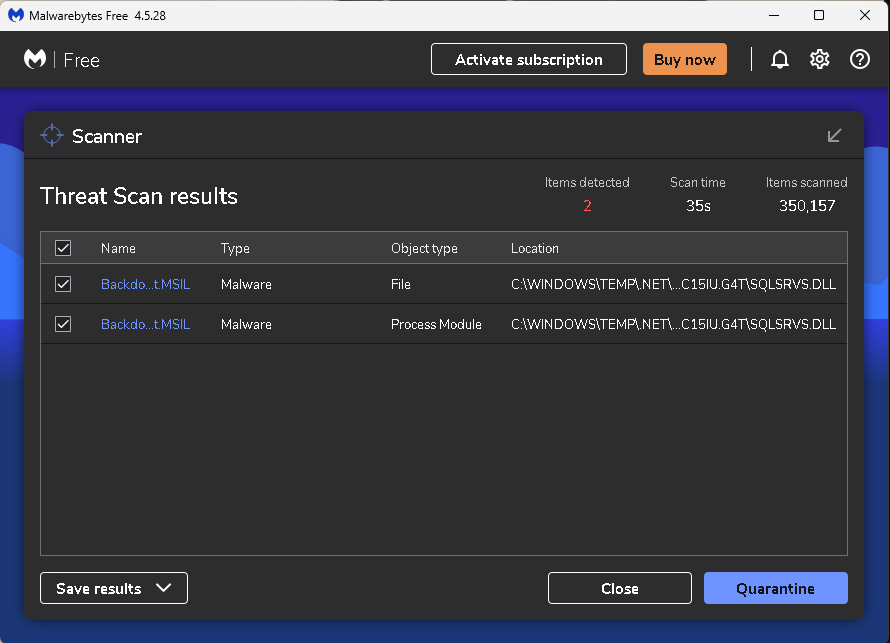This screenshot has width=890, height=643.
Task: Open the help question mark
Action: click(x=859, y=59)
